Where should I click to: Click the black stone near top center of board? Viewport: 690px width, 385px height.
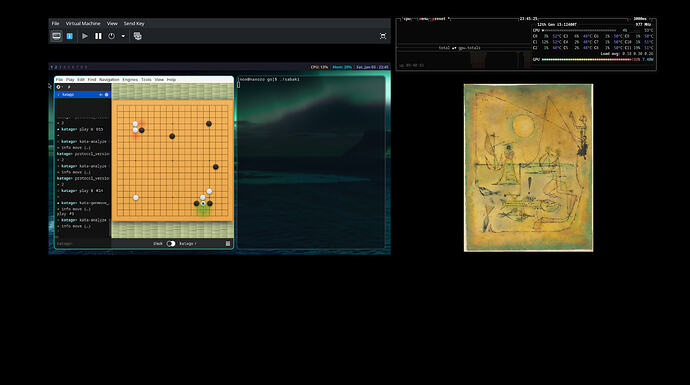172,136
